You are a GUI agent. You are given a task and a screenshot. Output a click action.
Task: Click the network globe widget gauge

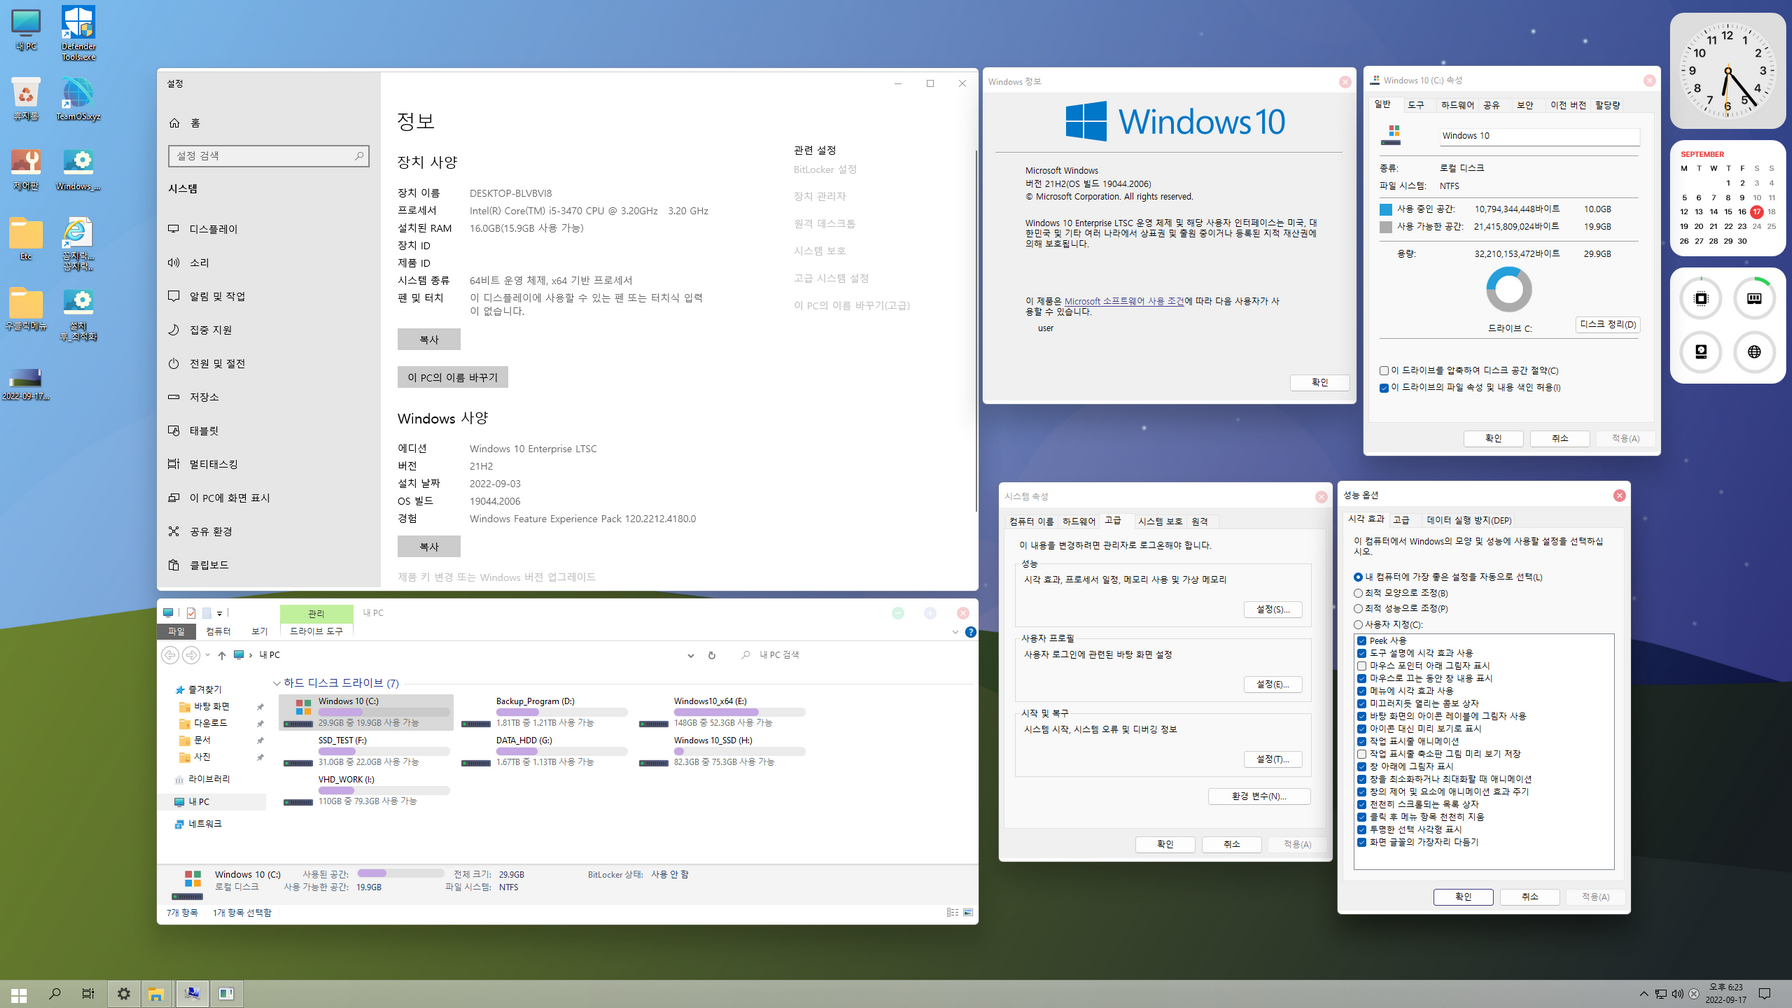click(1754, 352)
